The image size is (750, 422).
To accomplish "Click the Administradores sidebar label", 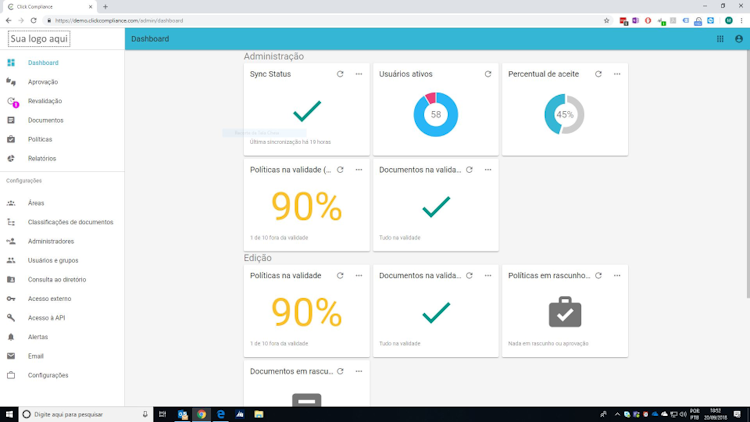I will tap(51, 241).
